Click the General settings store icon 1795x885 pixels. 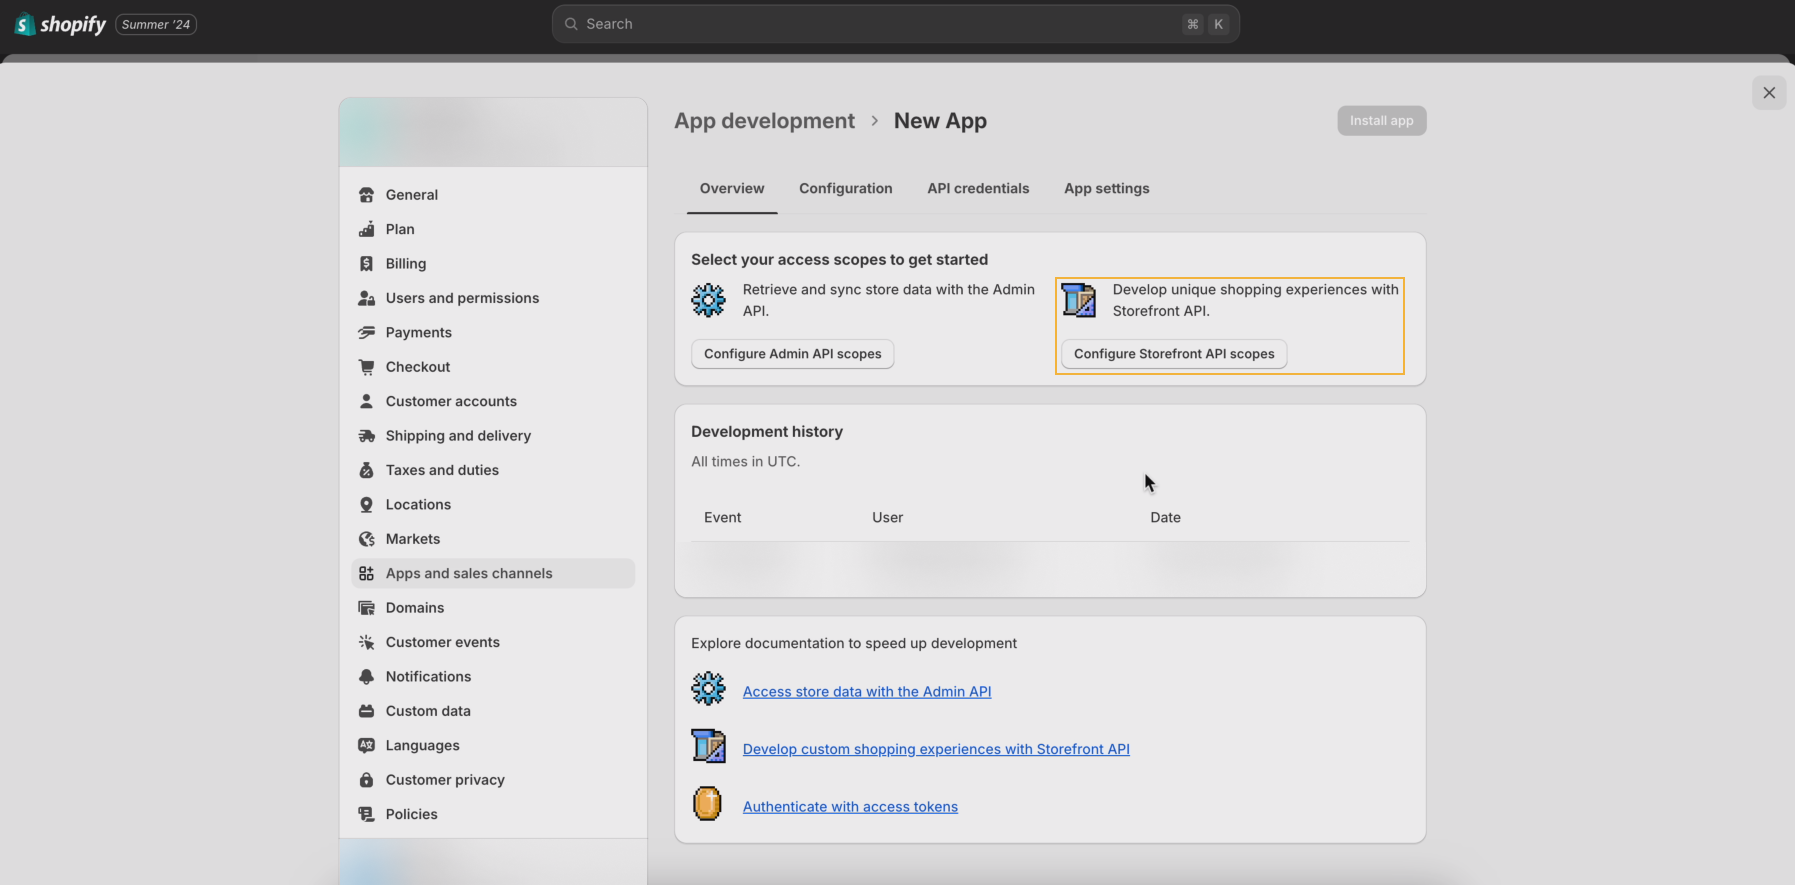[366, 195]
